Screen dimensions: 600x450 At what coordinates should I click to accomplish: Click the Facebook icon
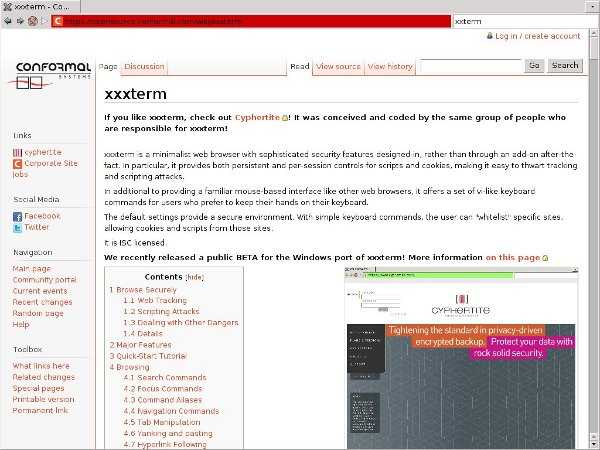[x=18, y=217]
